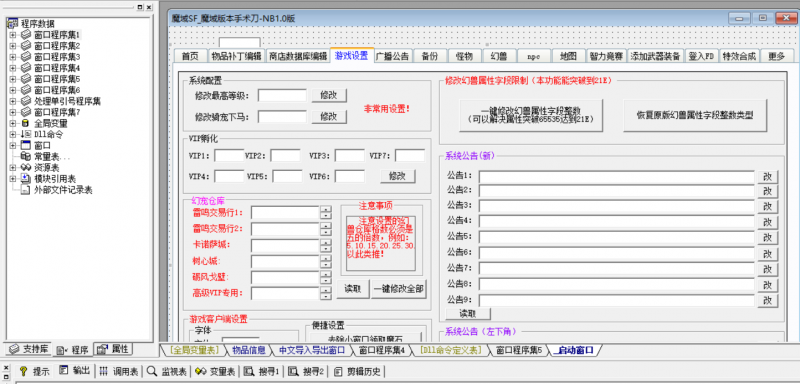Expand the 窗口程序集3 tree node
This screenshot has width=800, height=384.
(12, 57)
